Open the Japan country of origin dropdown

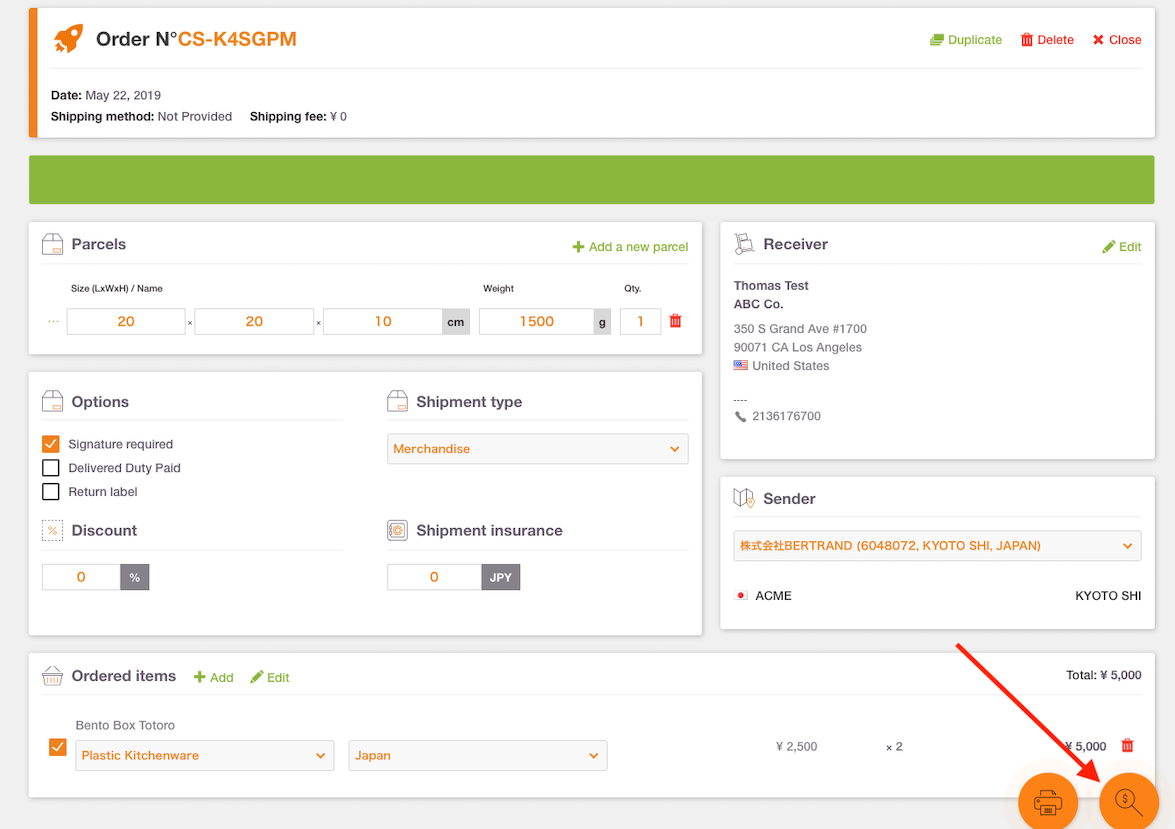[x=477, y=756]
